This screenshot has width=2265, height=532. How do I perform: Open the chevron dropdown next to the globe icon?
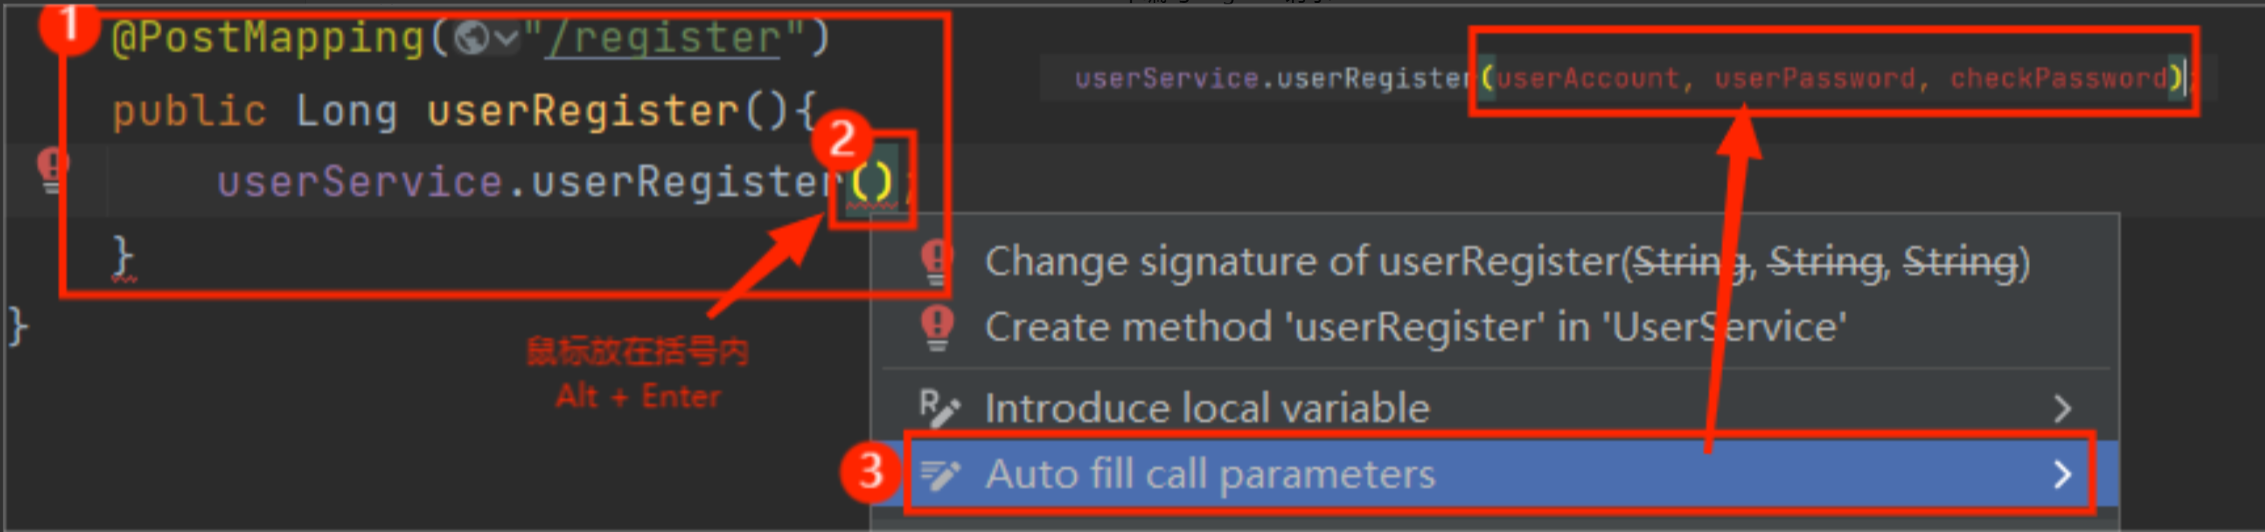click(x=507, y=38)
